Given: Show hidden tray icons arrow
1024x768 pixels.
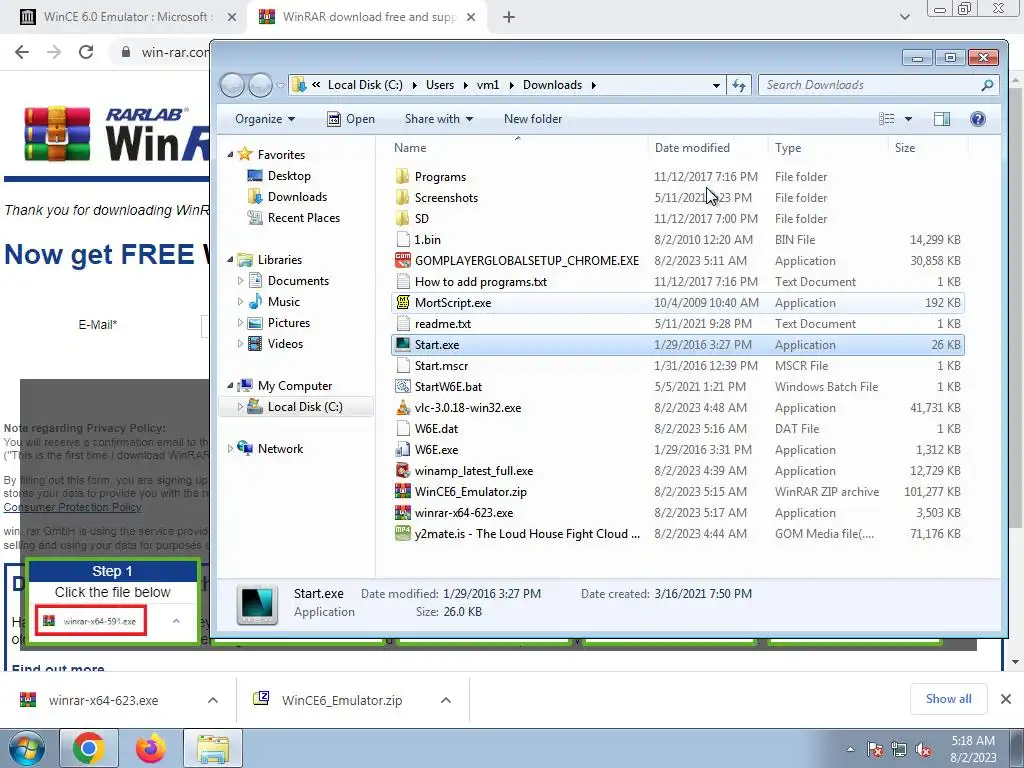Looking at the screenshot, I should click(850, 750).
